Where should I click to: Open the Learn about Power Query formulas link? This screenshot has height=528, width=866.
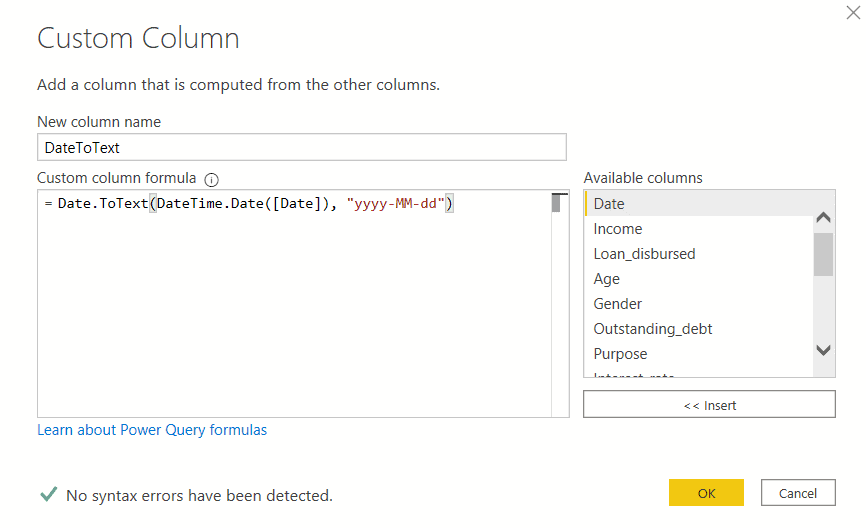click(x=152, y=430)
